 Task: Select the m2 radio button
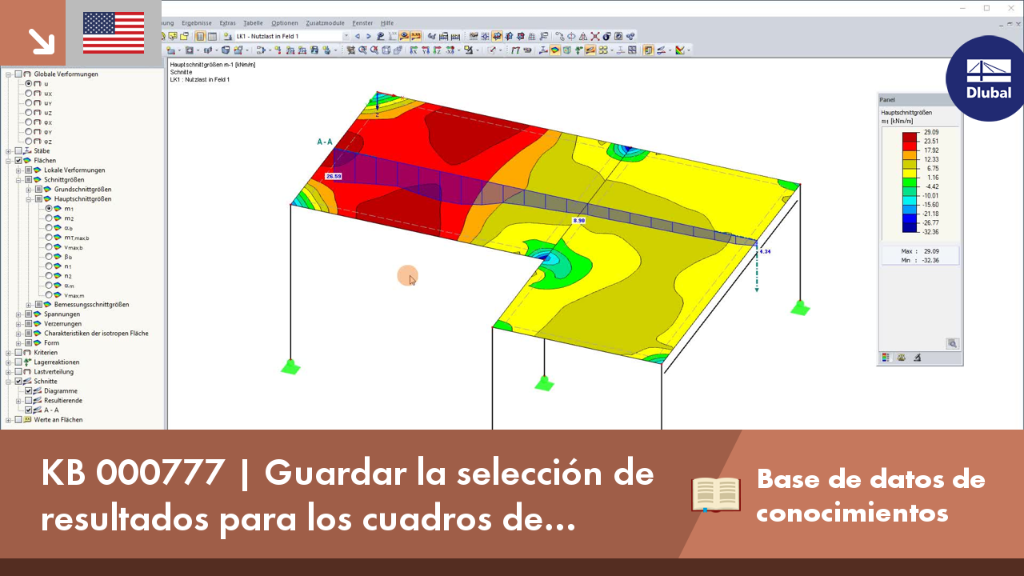49,218
